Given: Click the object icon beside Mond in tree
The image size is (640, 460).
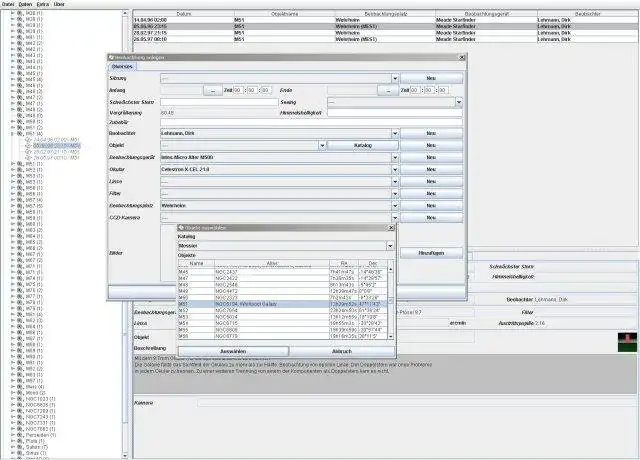Looking at the screenshot, I should [20, 393].
